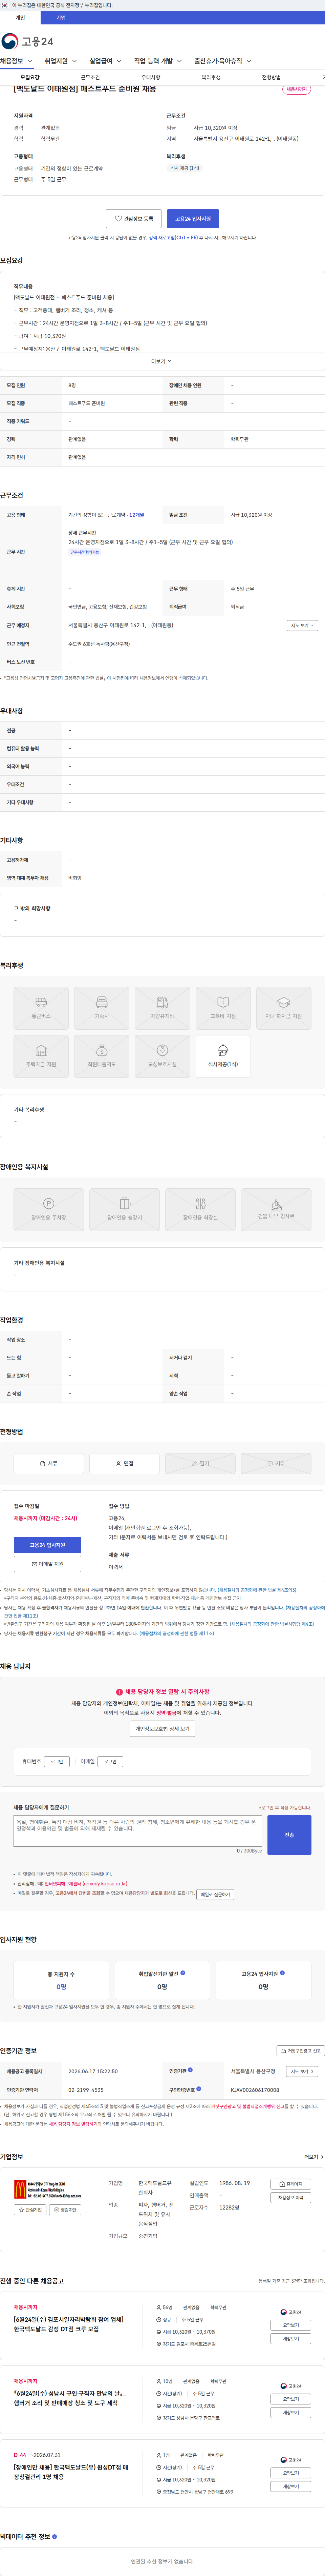325x2576 pixels.
Task: Click the 필기 screening step icon
Action: tap(200, 1463)
